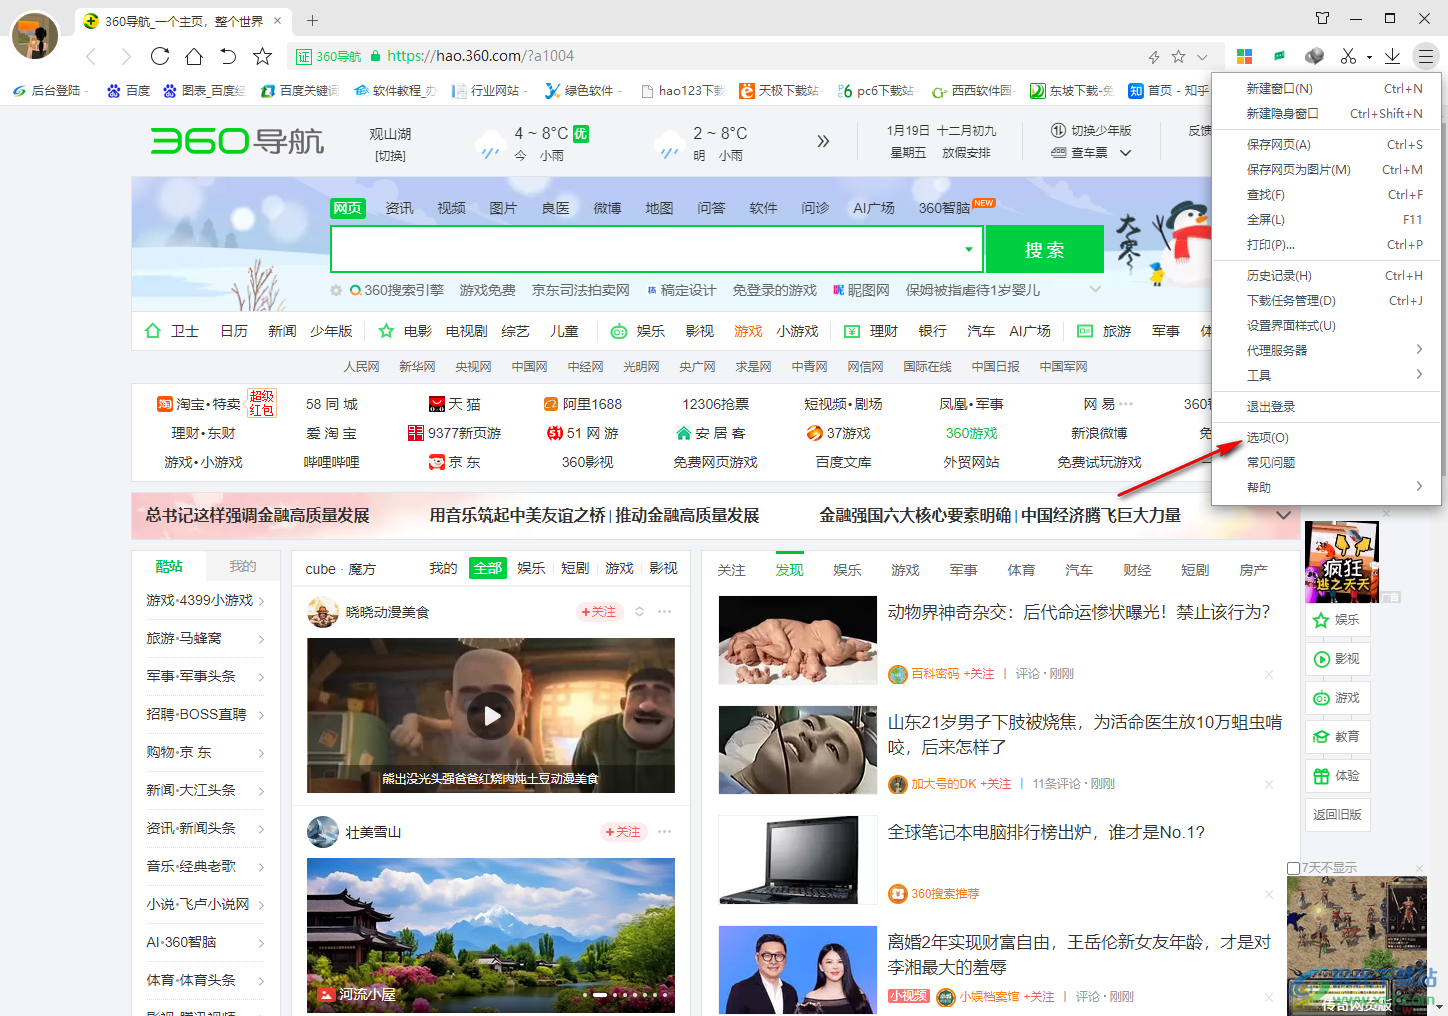Switch to the 娱乐 news feed tab
The height and width of the screenshot is (1016, 1448).
coord(847,570)
